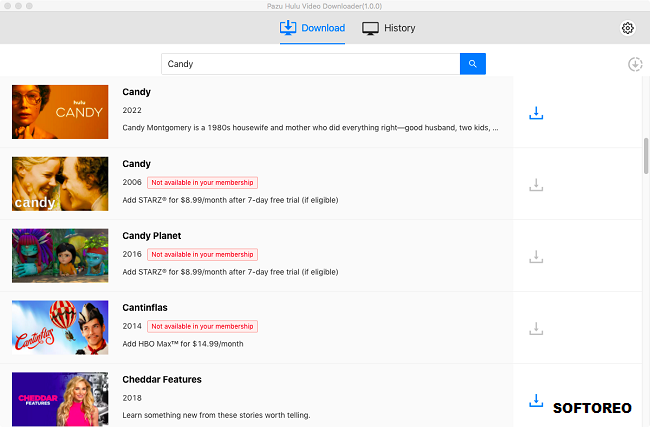Click Add STARZ text under Candy 2006
Image resolution: width=650 pixels, height=427 pixels.
[x=230, y=200]
